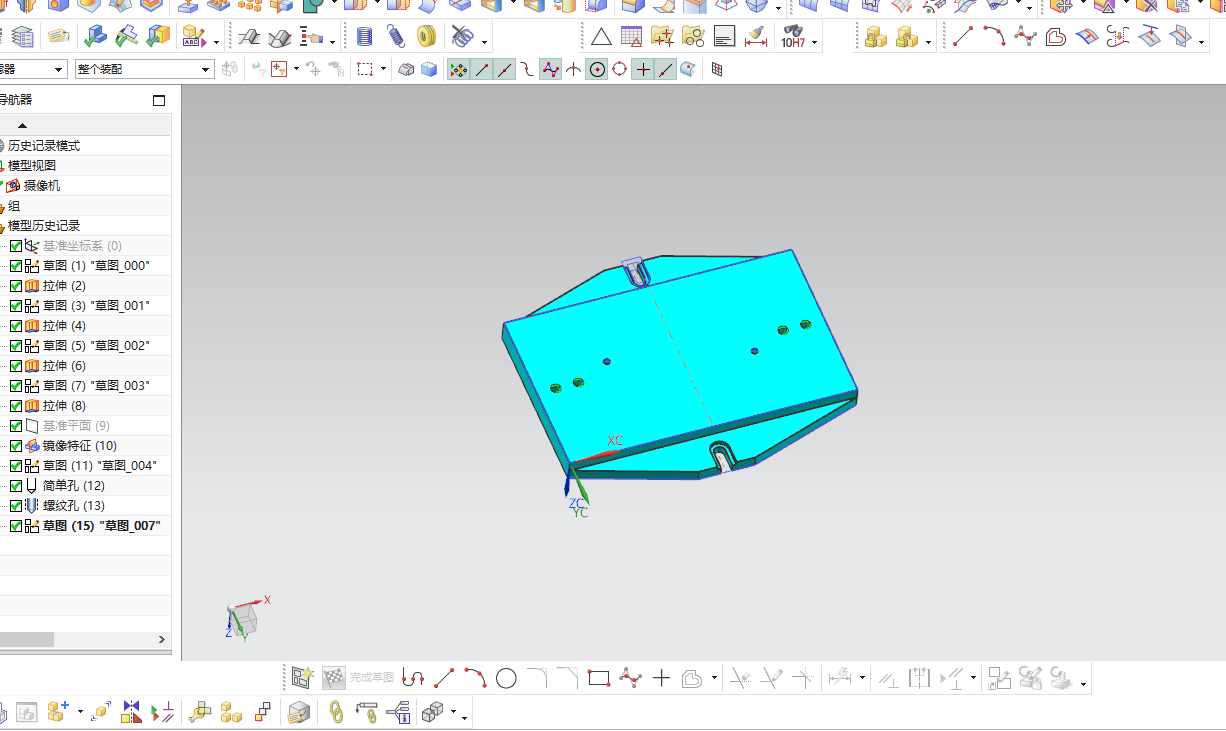Expand offset curve dropdown in sketch toolbar

tap(714, 678)
